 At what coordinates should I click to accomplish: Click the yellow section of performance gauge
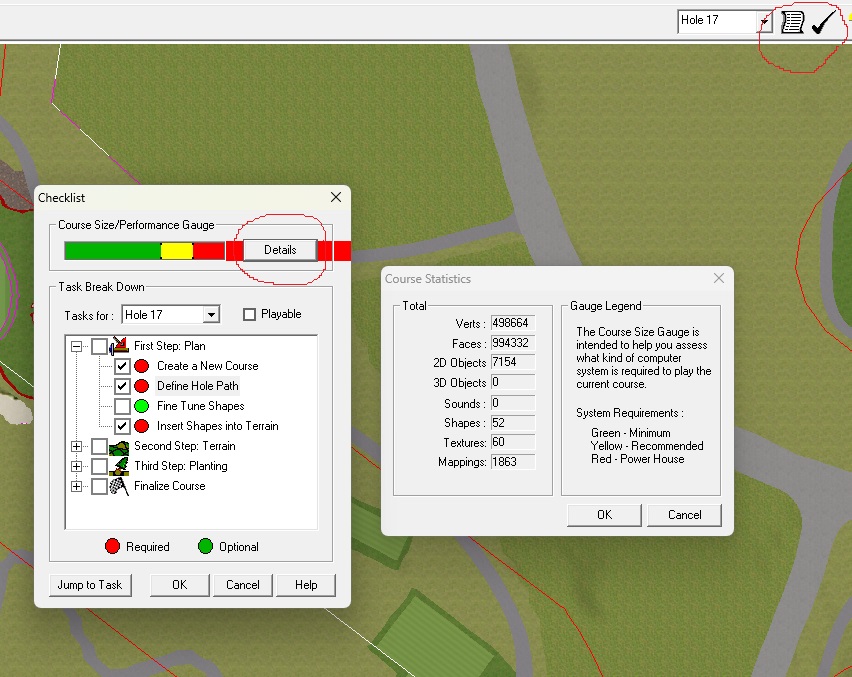[176, 250]
